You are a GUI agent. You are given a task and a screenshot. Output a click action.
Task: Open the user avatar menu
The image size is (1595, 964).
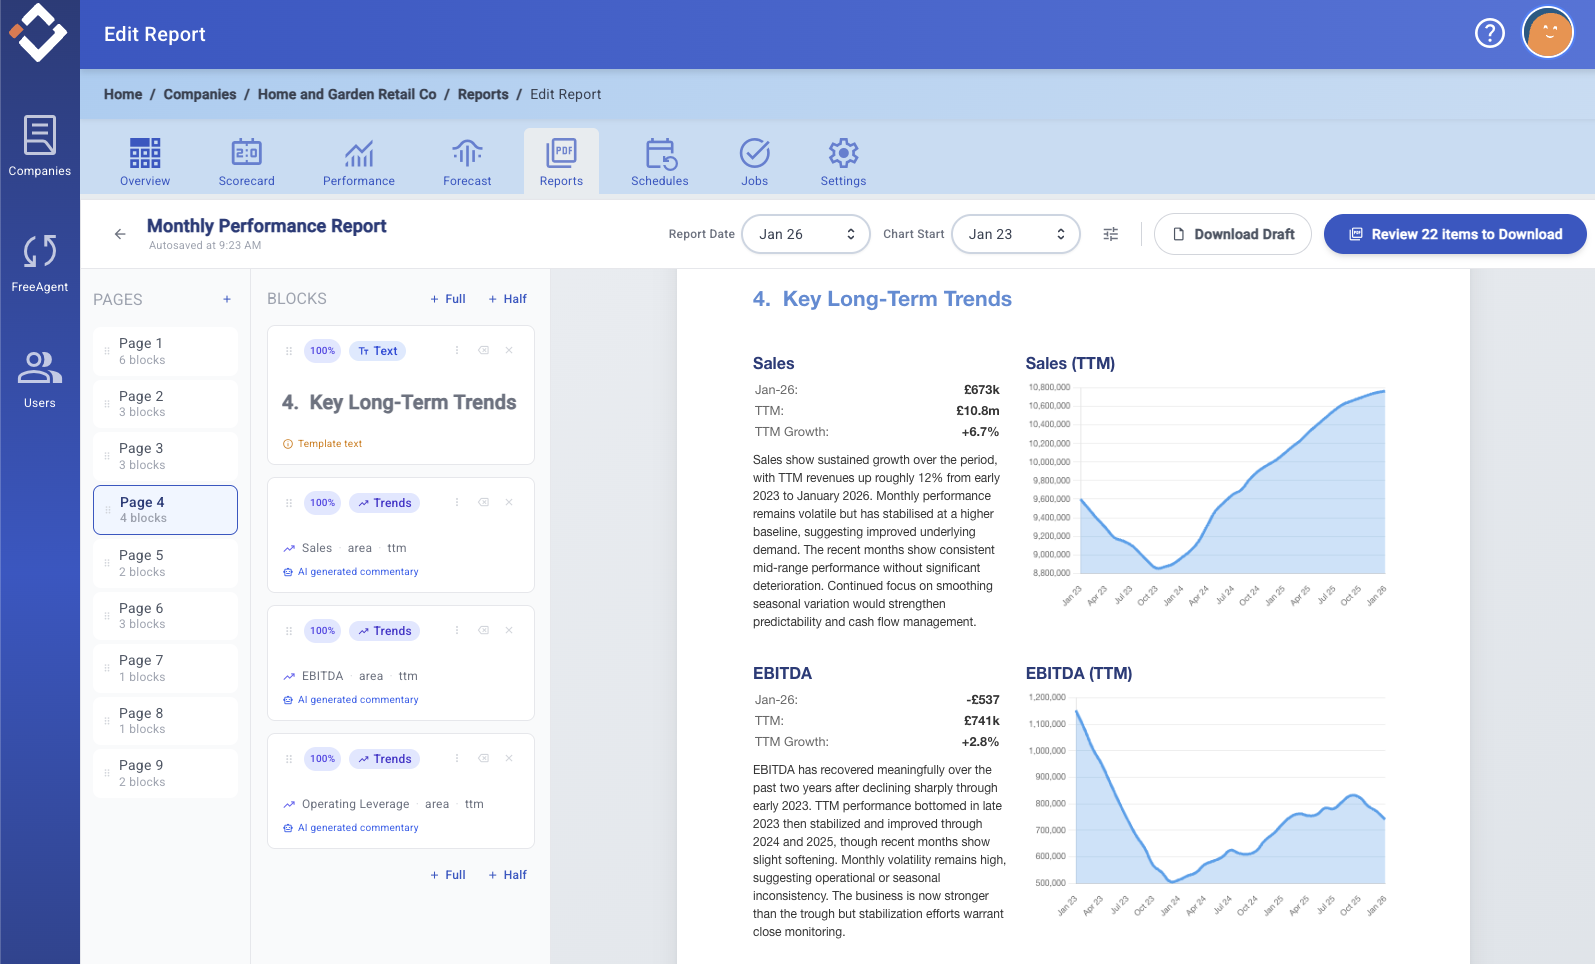coord(1547,33)
